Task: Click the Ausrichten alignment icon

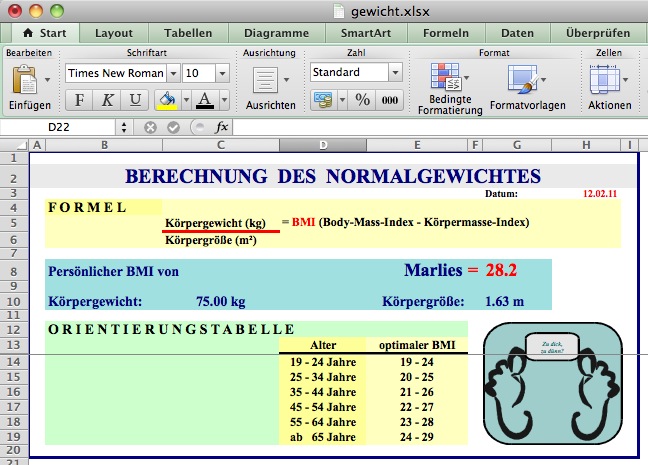Action: click(x=265, y=80)
